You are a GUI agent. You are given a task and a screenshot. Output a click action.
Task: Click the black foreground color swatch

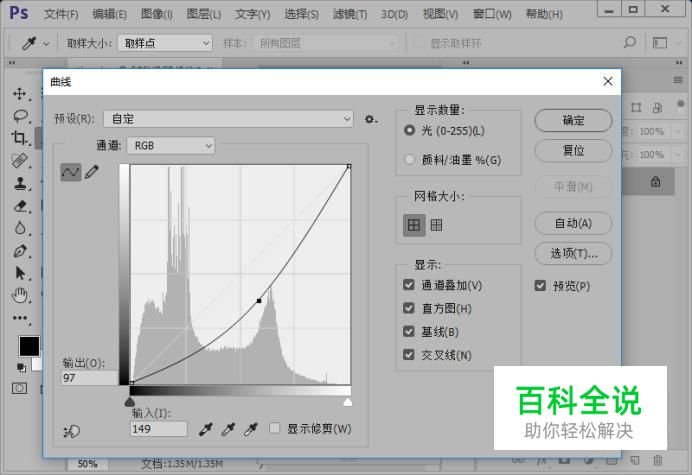pyautogui.click(x=29, y=346)
